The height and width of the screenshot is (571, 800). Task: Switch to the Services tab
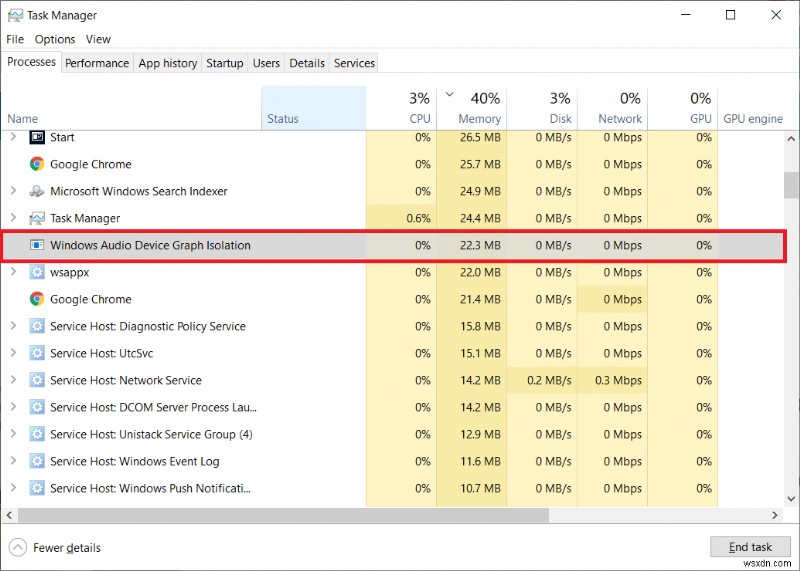[x=354, y=63]
